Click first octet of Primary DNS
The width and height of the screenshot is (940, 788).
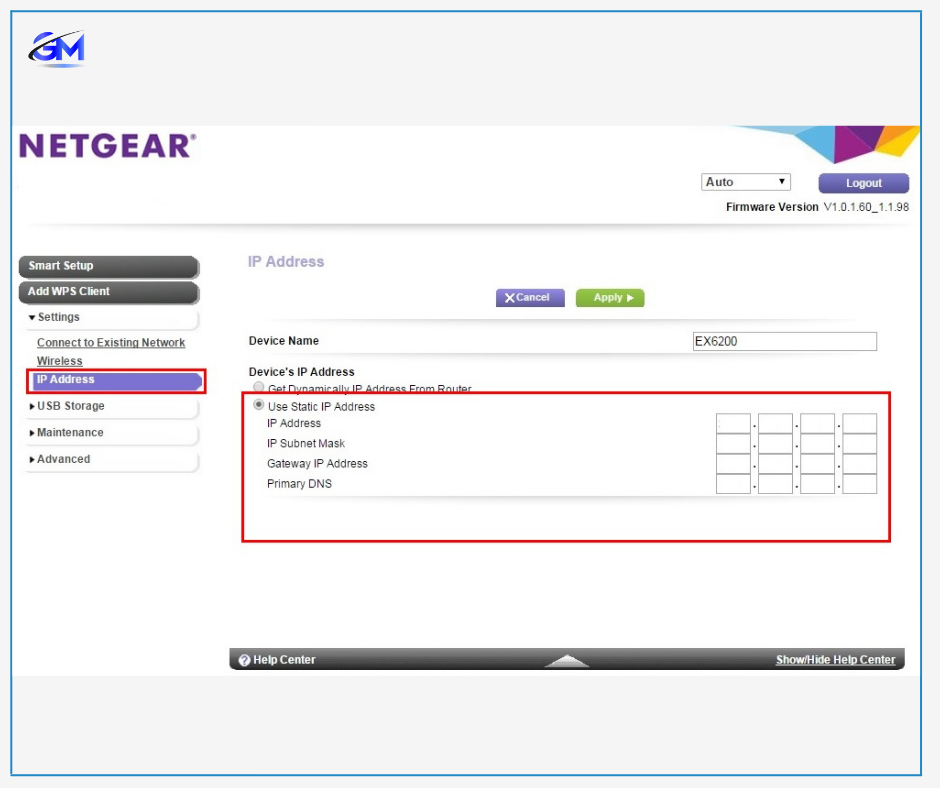coord(733,484)
